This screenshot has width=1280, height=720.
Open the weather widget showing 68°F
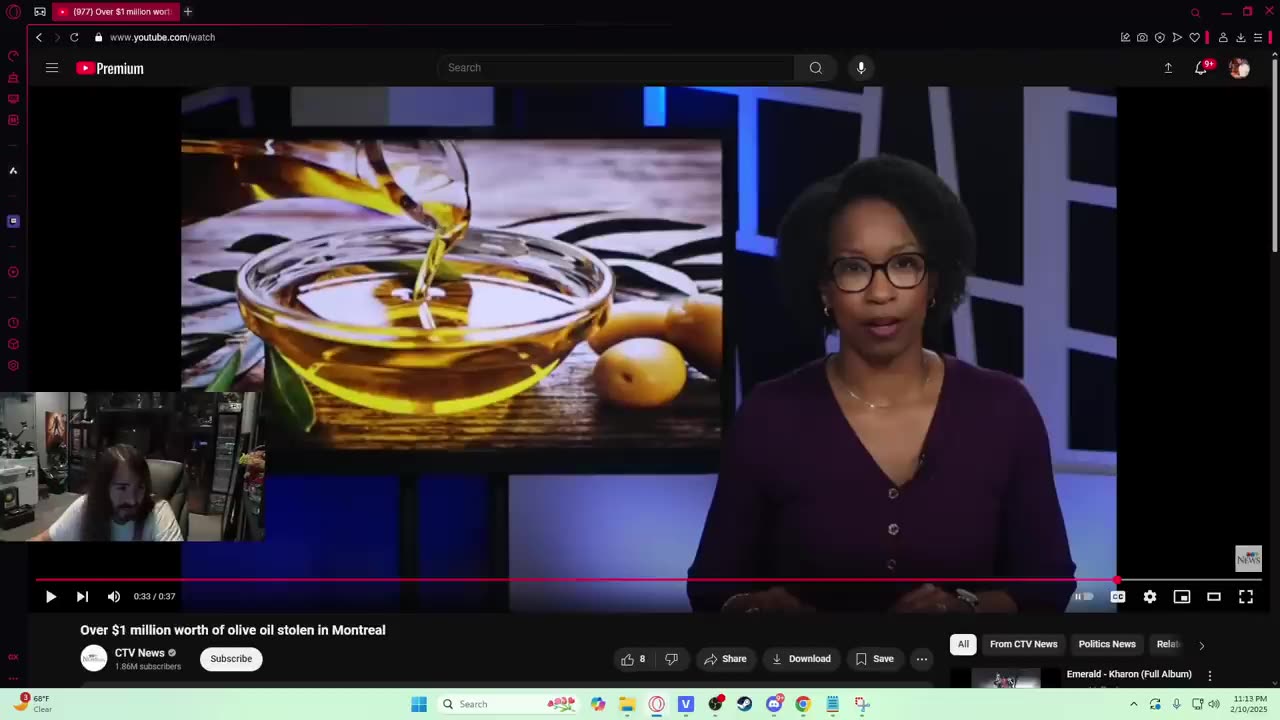coord(33,704)
